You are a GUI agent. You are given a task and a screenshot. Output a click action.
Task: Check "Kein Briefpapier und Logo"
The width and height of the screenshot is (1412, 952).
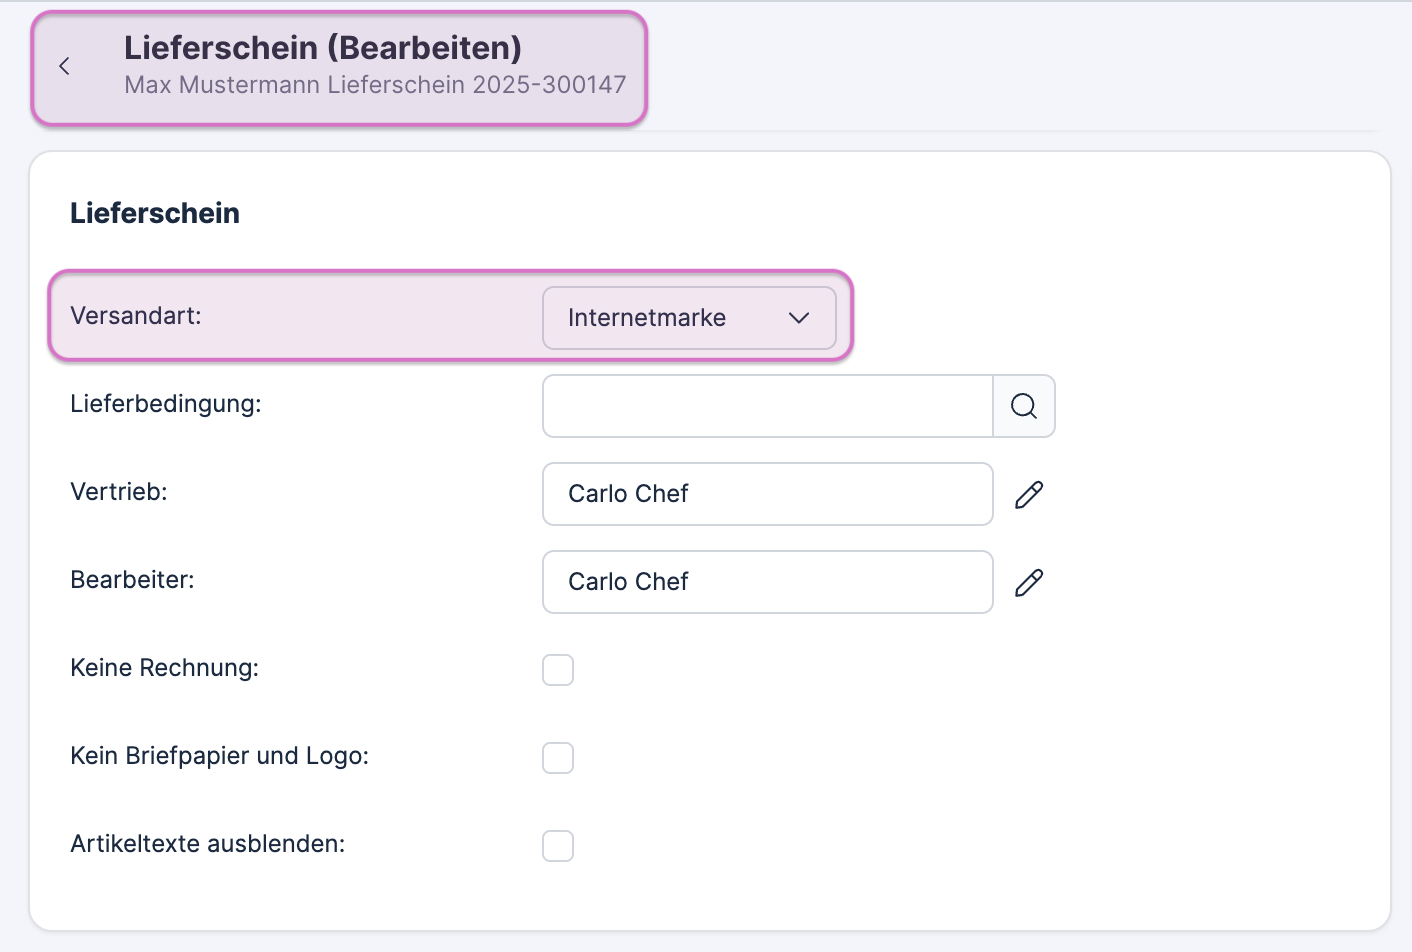558,758
